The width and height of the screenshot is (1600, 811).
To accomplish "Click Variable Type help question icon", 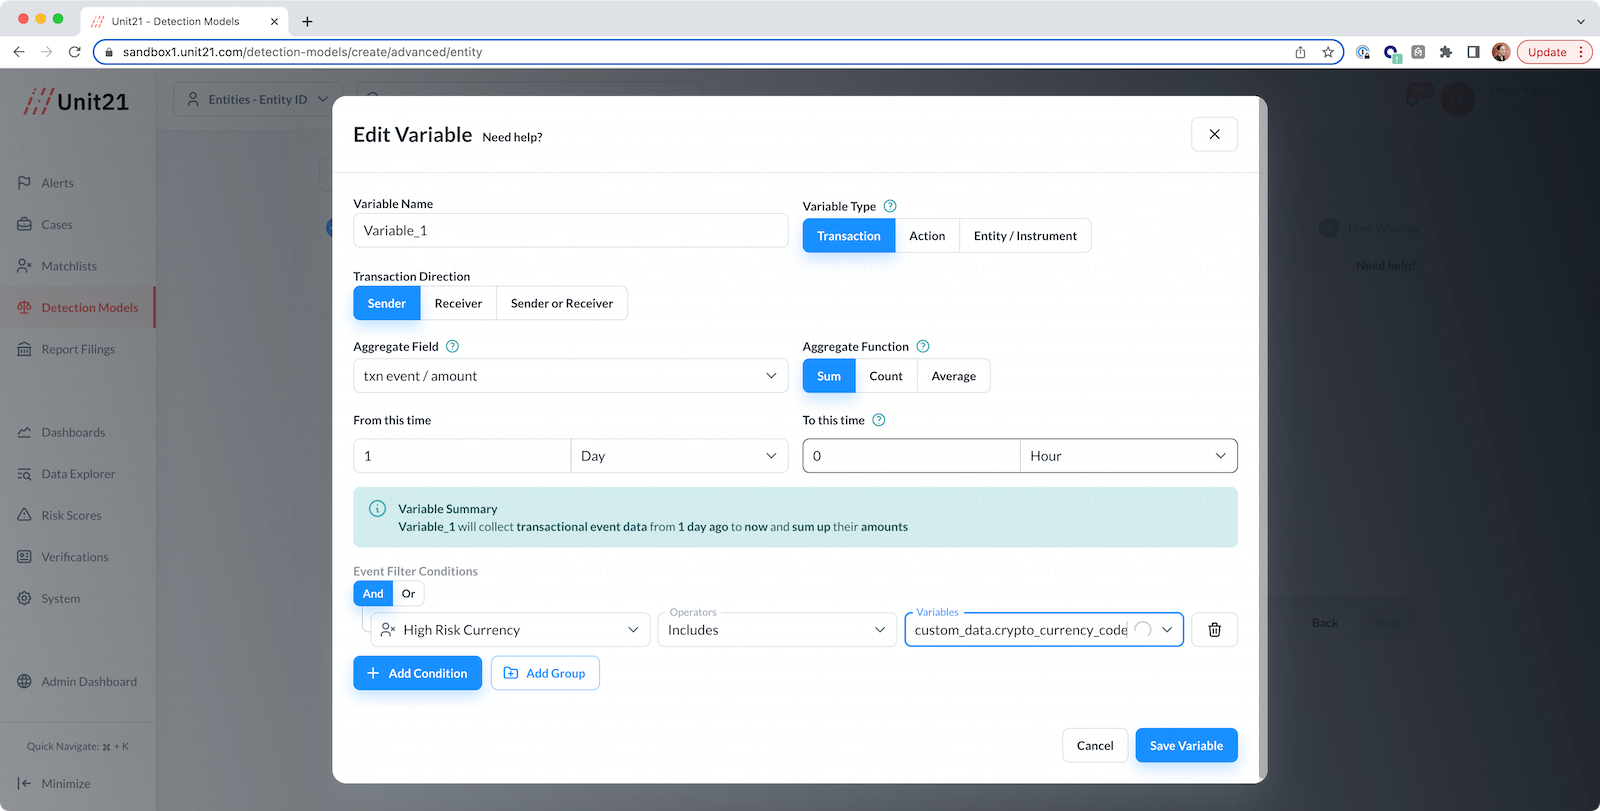I will pos(890,206).
